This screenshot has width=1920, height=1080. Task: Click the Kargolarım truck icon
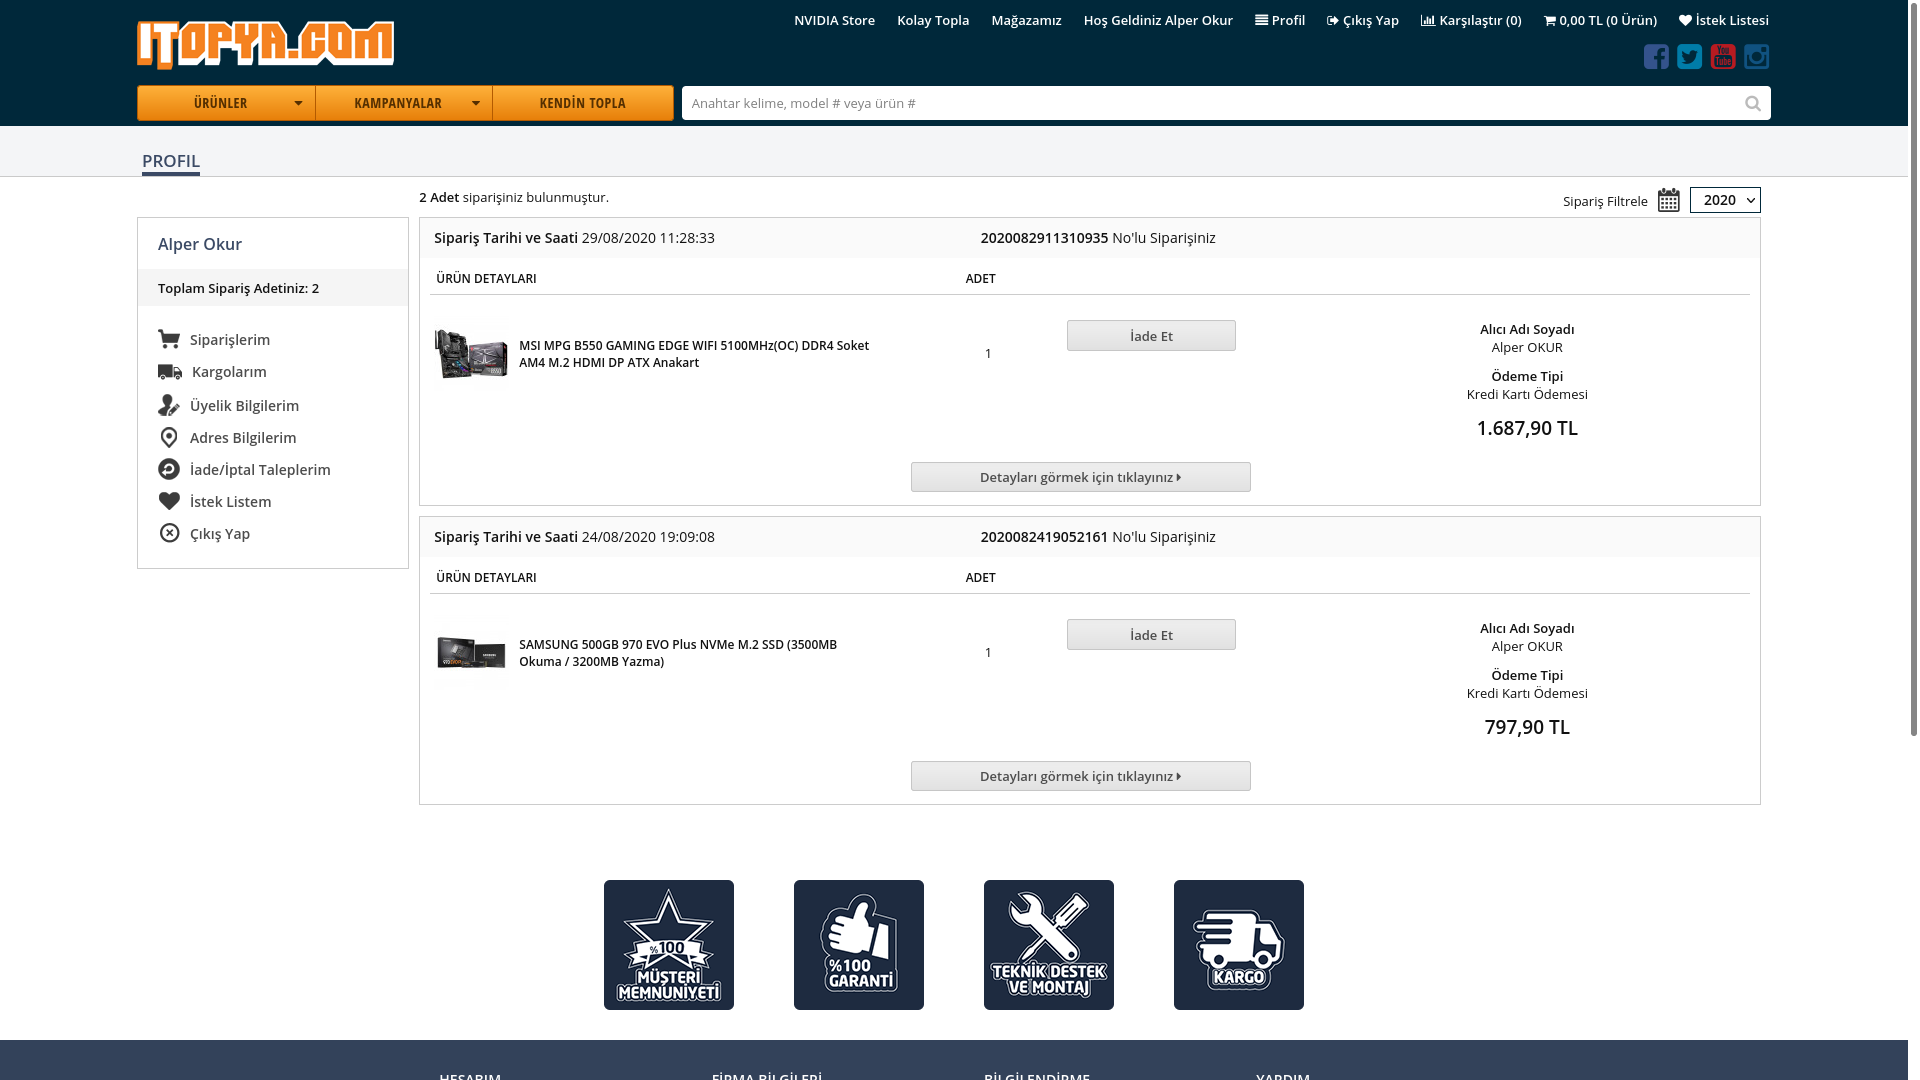(170, 372)
